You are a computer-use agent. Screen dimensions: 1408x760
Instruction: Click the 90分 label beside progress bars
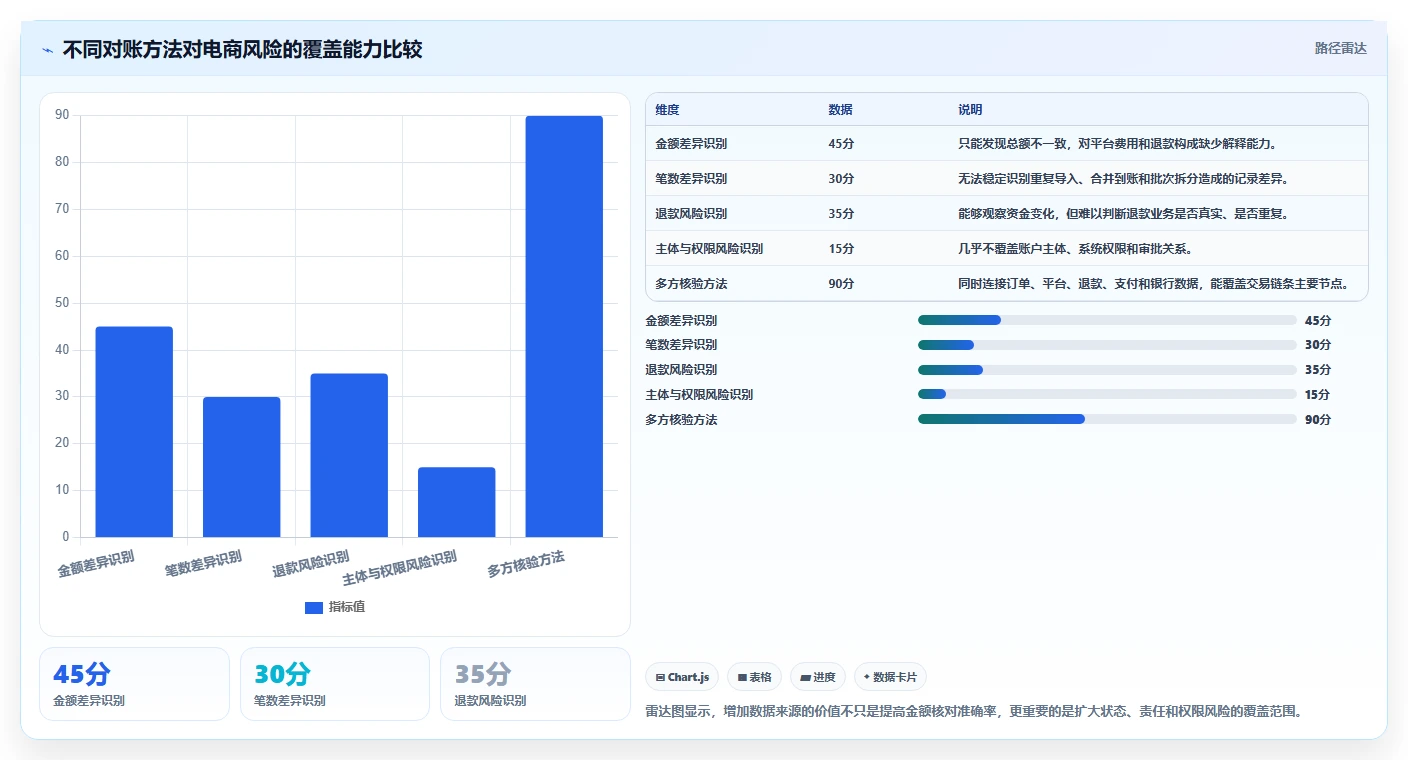pos(1318,420)
